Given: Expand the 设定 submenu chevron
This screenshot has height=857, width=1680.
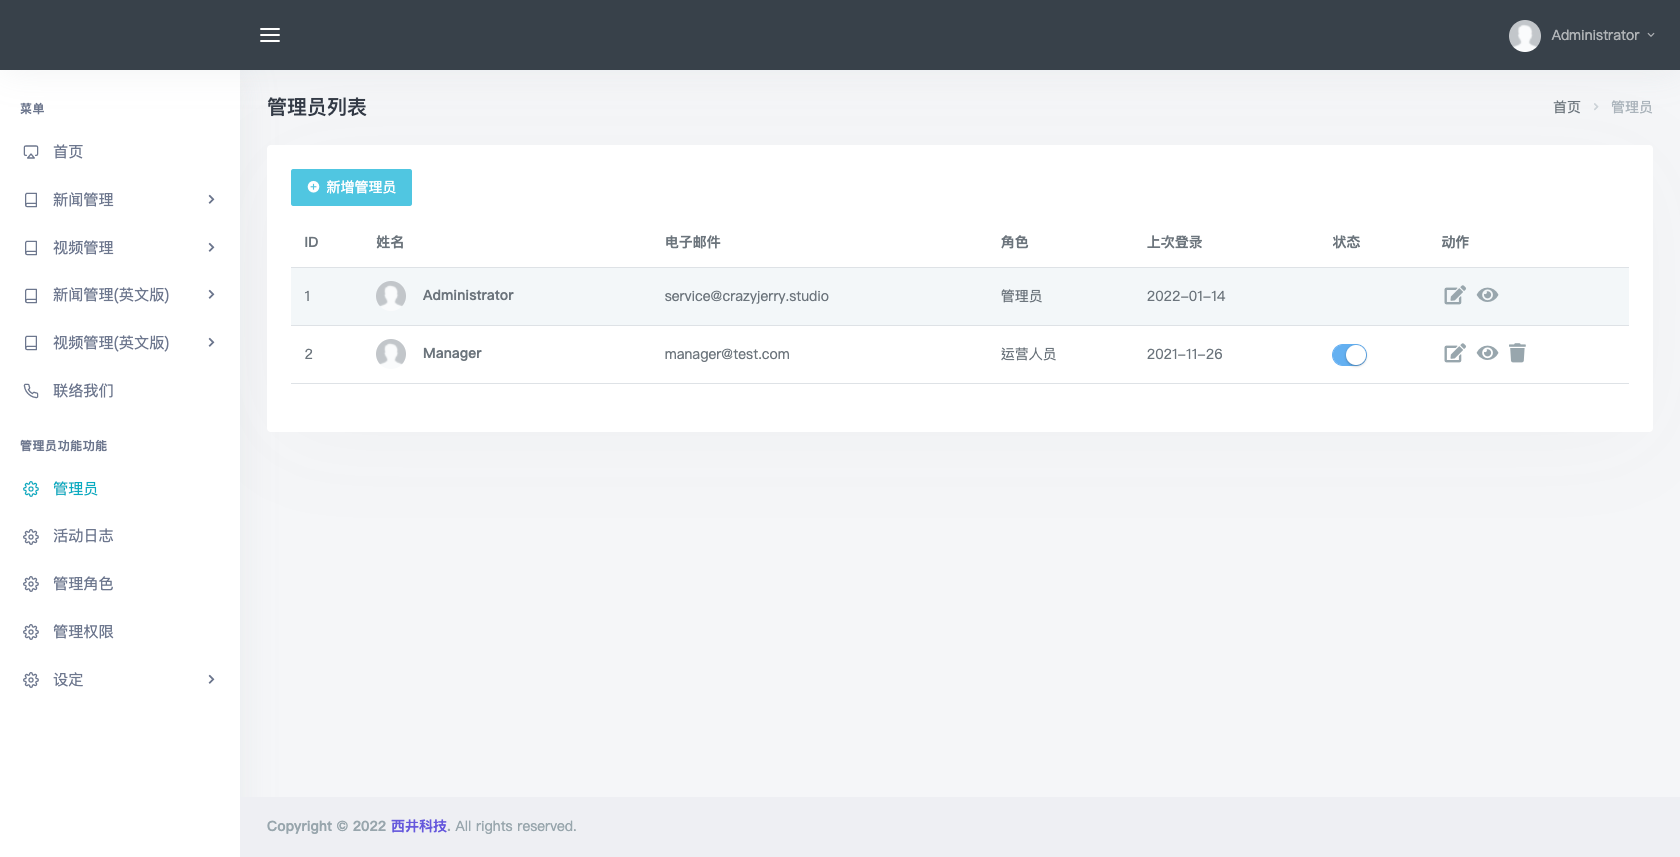Looking at the screenshot, I should pos(211,680).
